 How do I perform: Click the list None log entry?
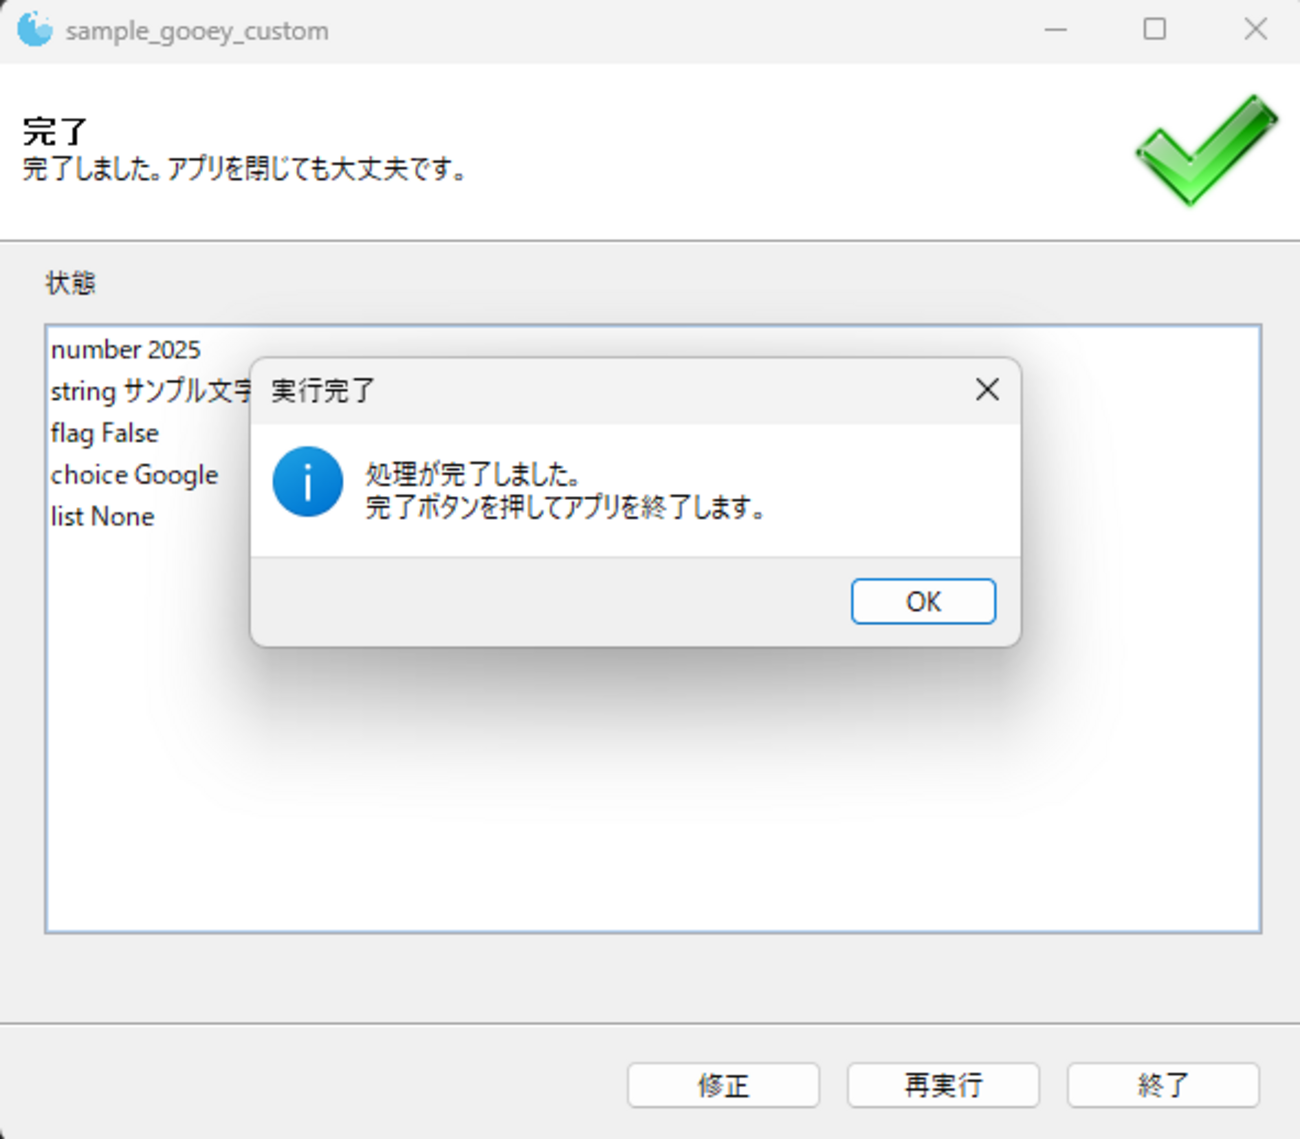tap(102, 516)
